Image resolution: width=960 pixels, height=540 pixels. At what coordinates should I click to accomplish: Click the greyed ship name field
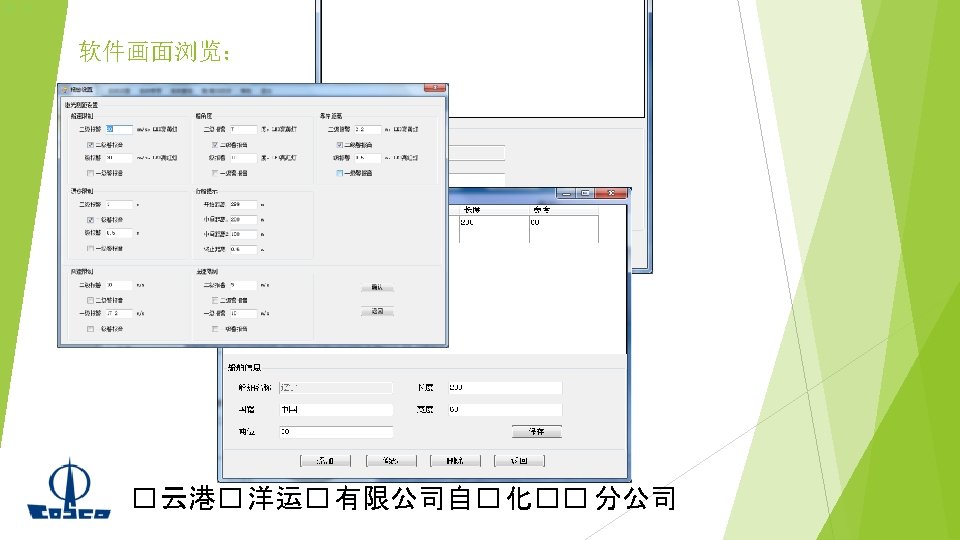(336, 388)
